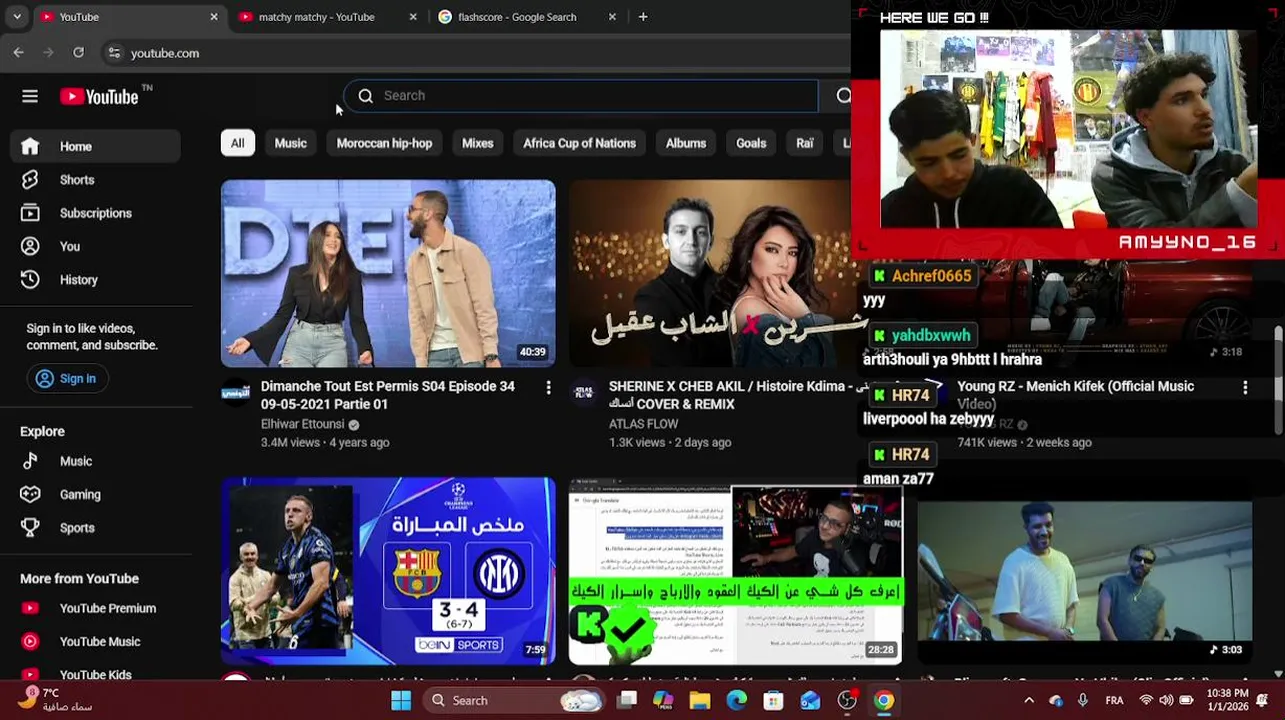The image size is (1285, 720).
Task: Click the Chrome taskbar icon
Action: (x=884, y=701)
